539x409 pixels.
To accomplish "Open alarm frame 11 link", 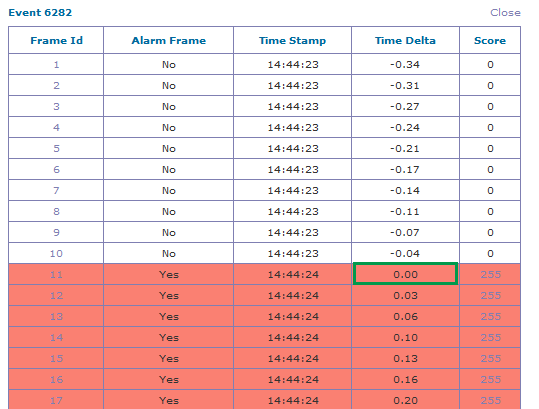I will pyautogui.click(x=56, y=275).
